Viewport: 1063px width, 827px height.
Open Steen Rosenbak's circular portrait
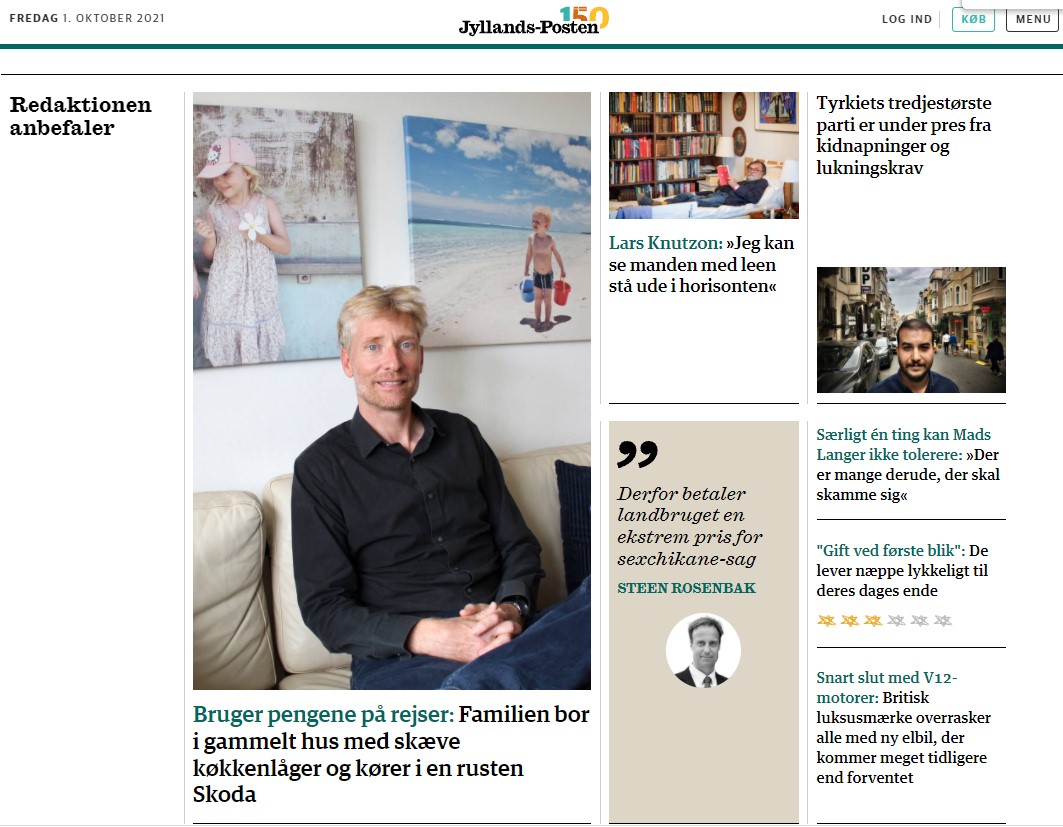click(703, 650)
